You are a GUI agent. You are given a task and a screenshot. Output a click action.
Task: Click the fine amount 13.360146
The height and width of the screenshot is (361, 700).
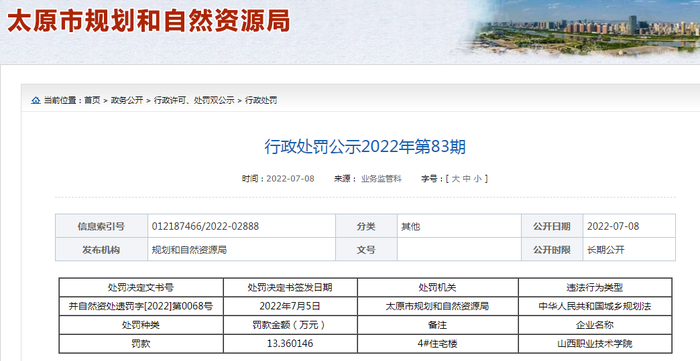coord(290,344)
